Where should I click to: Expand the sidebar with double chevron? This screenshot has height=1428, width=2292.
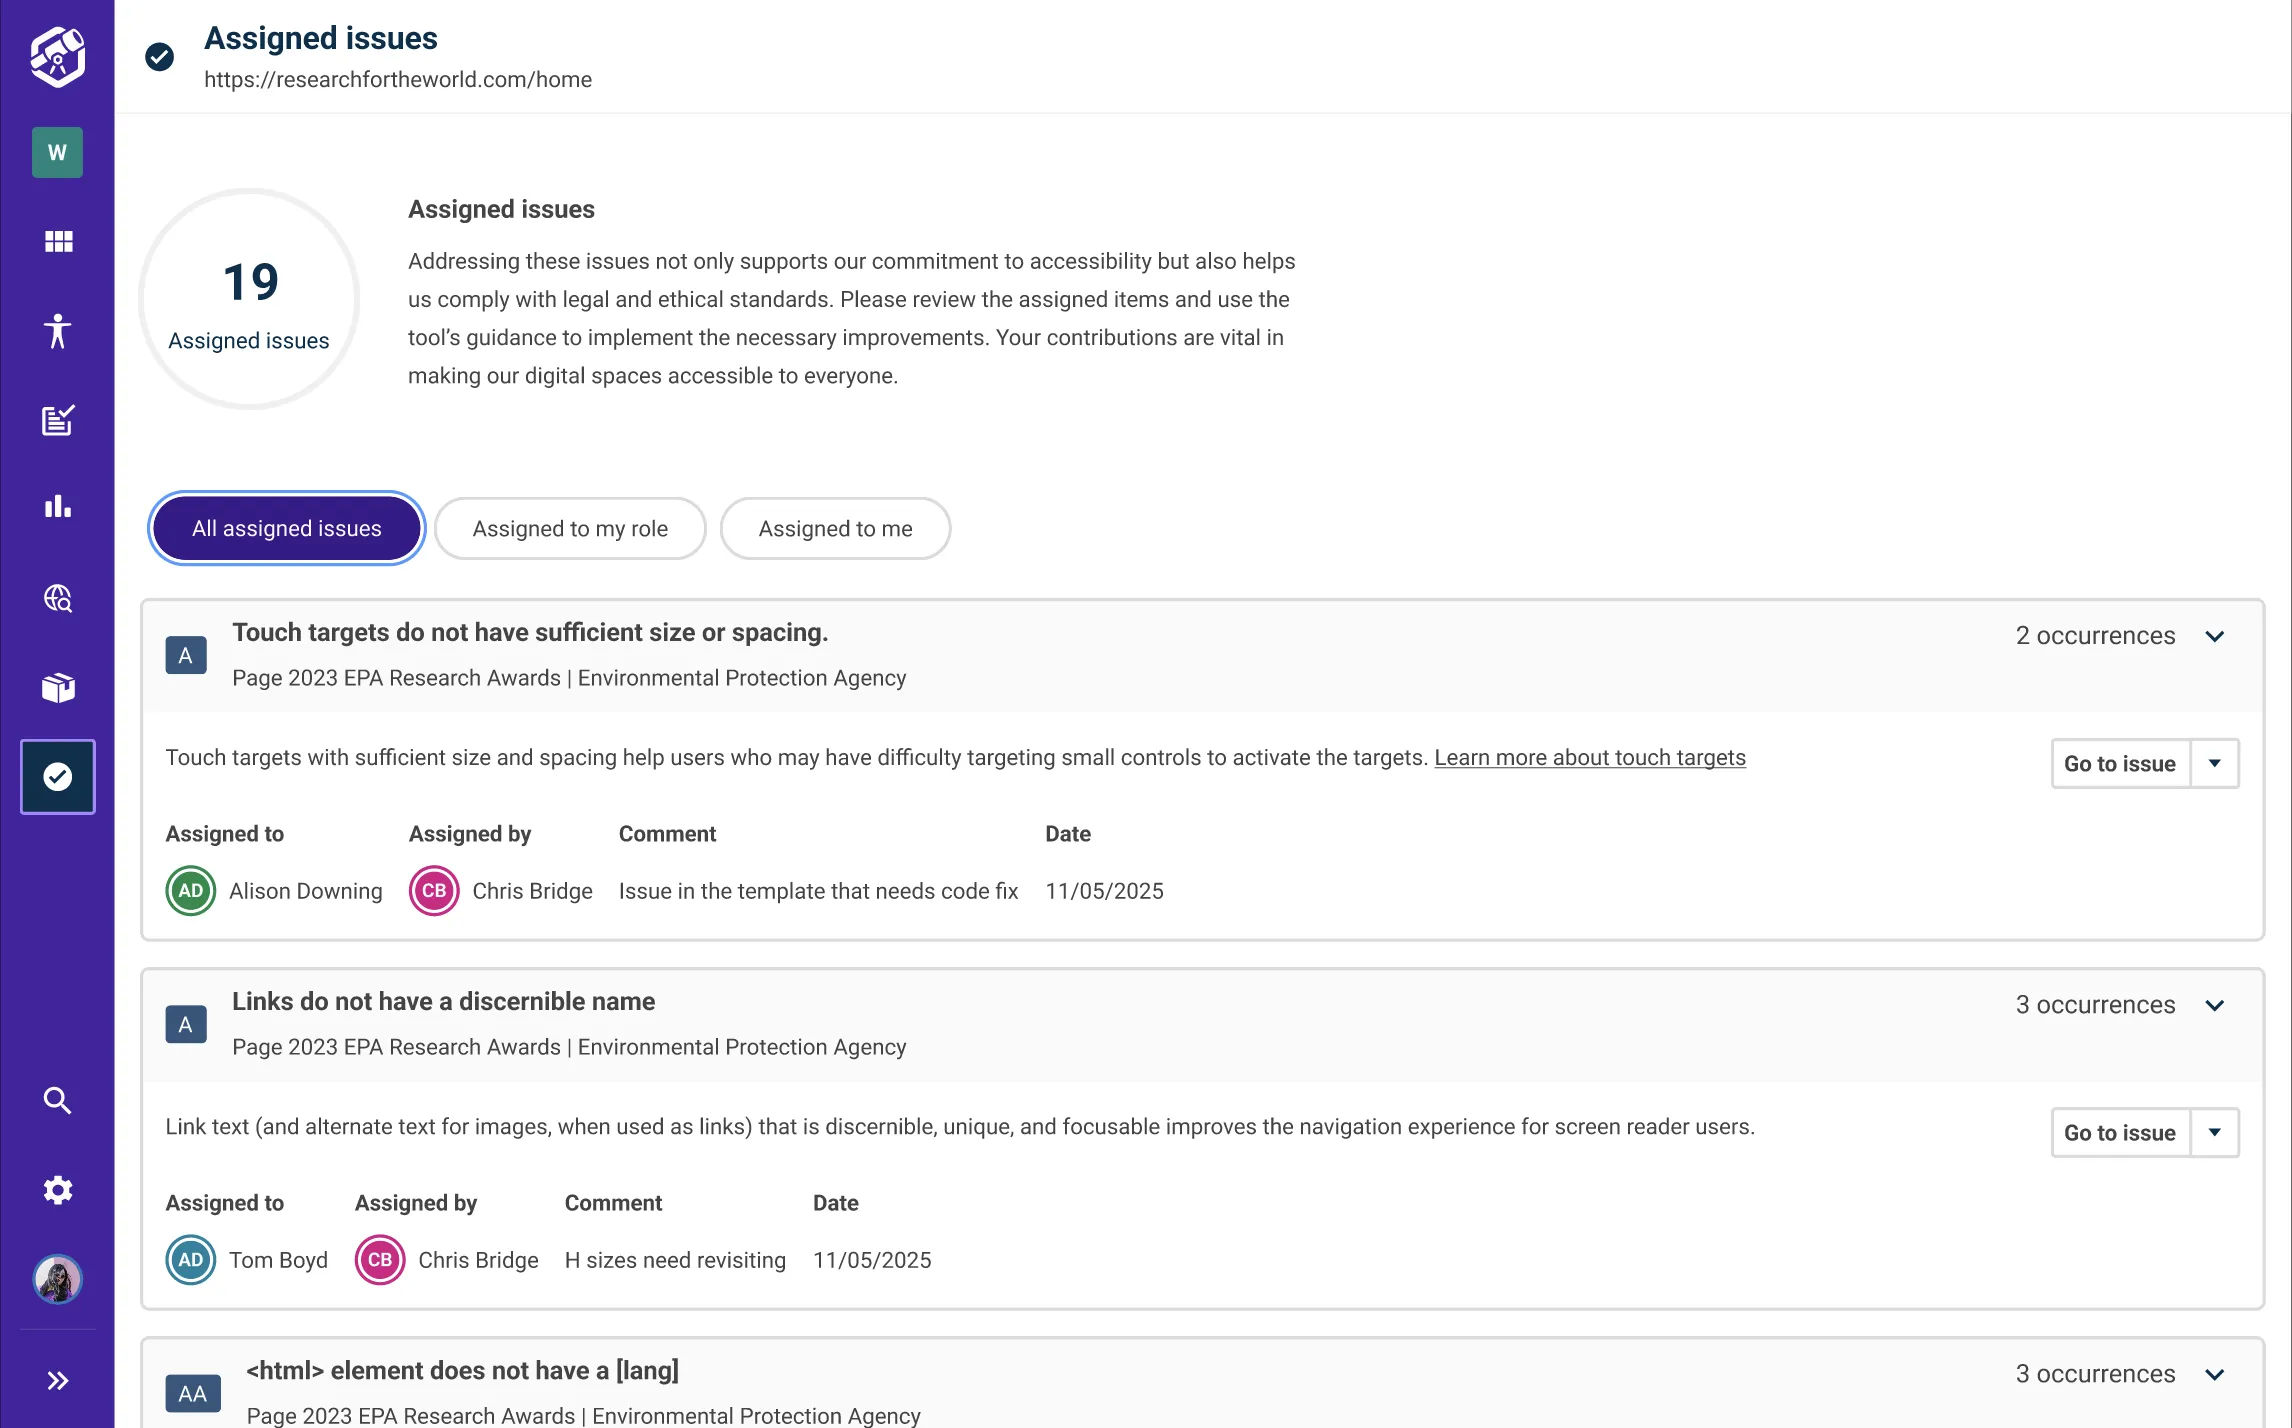58,1381
